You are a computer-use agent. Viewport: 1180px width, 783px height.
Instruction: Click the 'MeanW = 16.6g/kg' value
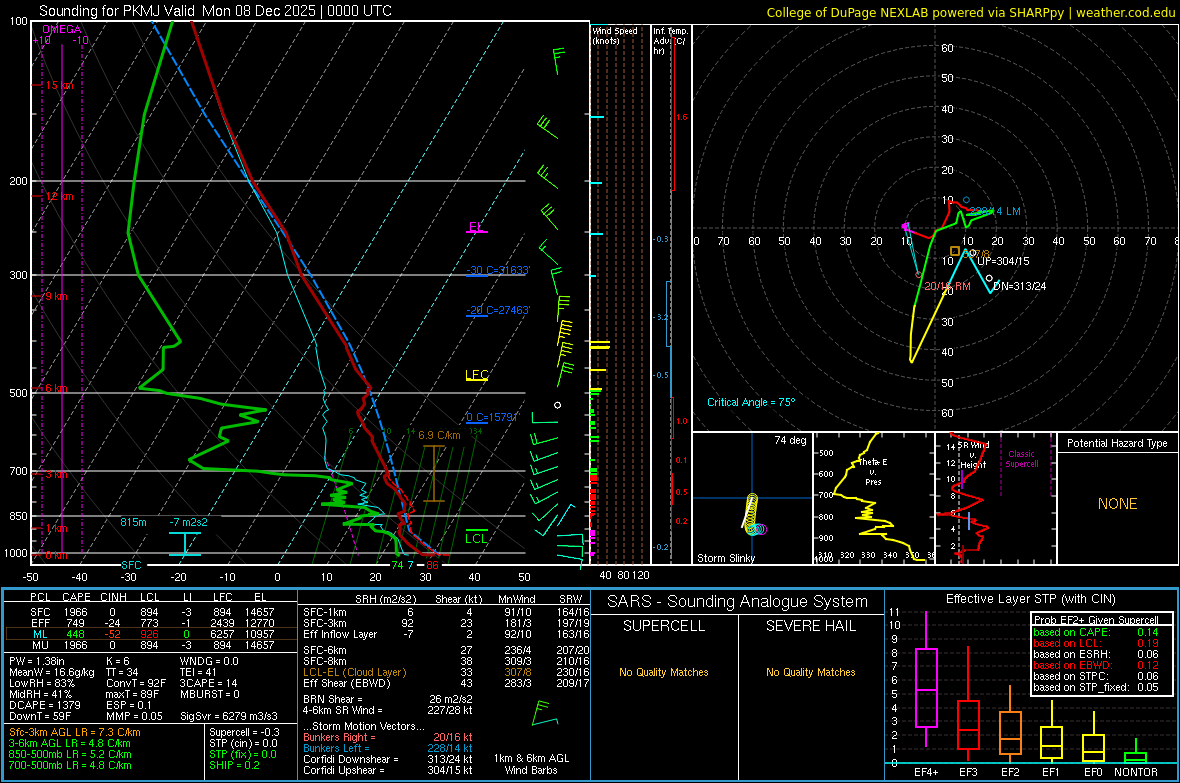pos(51,672)
